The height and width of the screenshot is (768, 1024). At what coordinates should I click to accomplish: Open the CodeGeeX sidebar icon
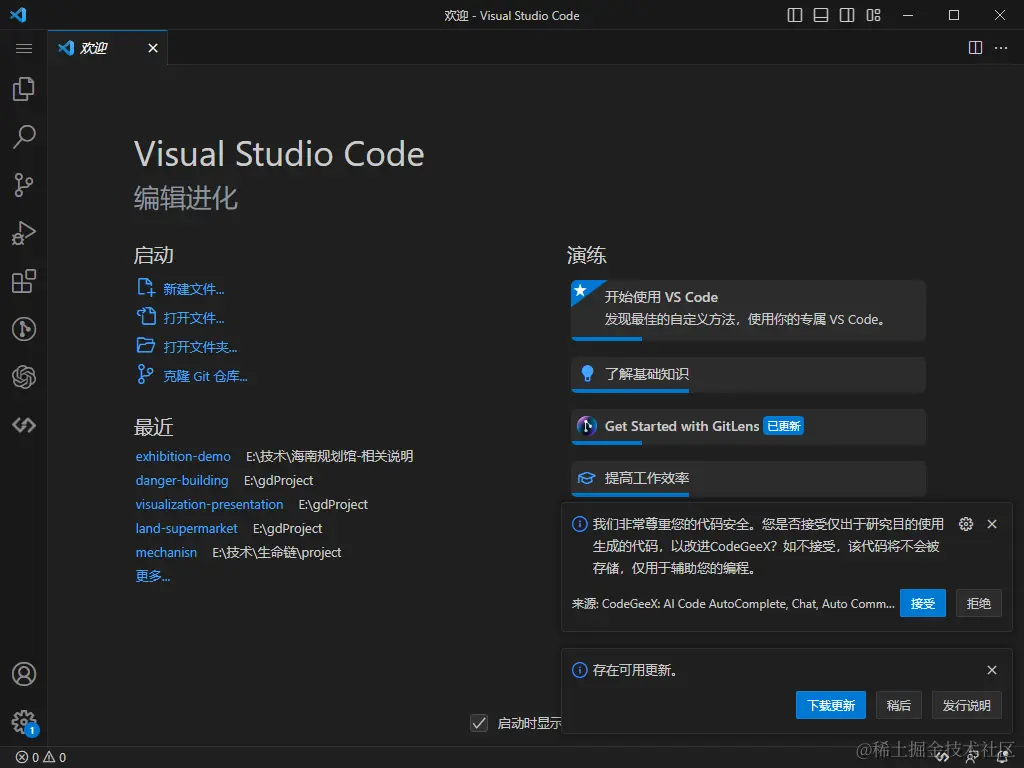[24, 425]
